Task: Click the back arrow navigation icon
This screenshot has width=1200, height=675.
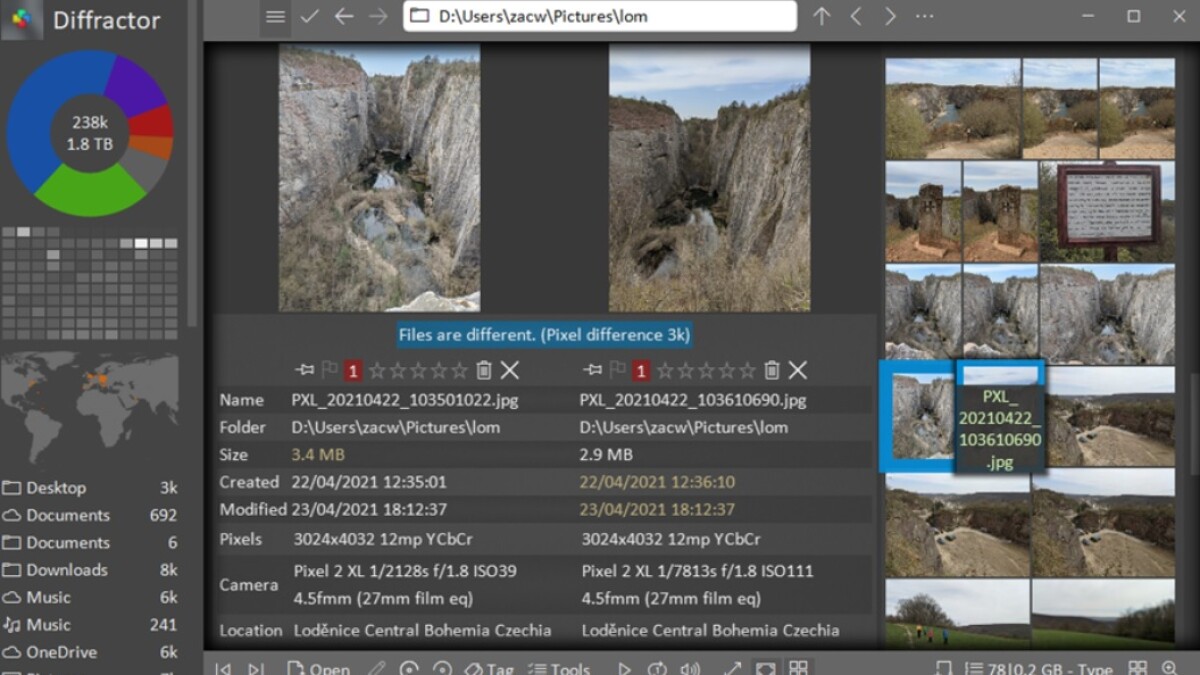Action: coord(343,17)
